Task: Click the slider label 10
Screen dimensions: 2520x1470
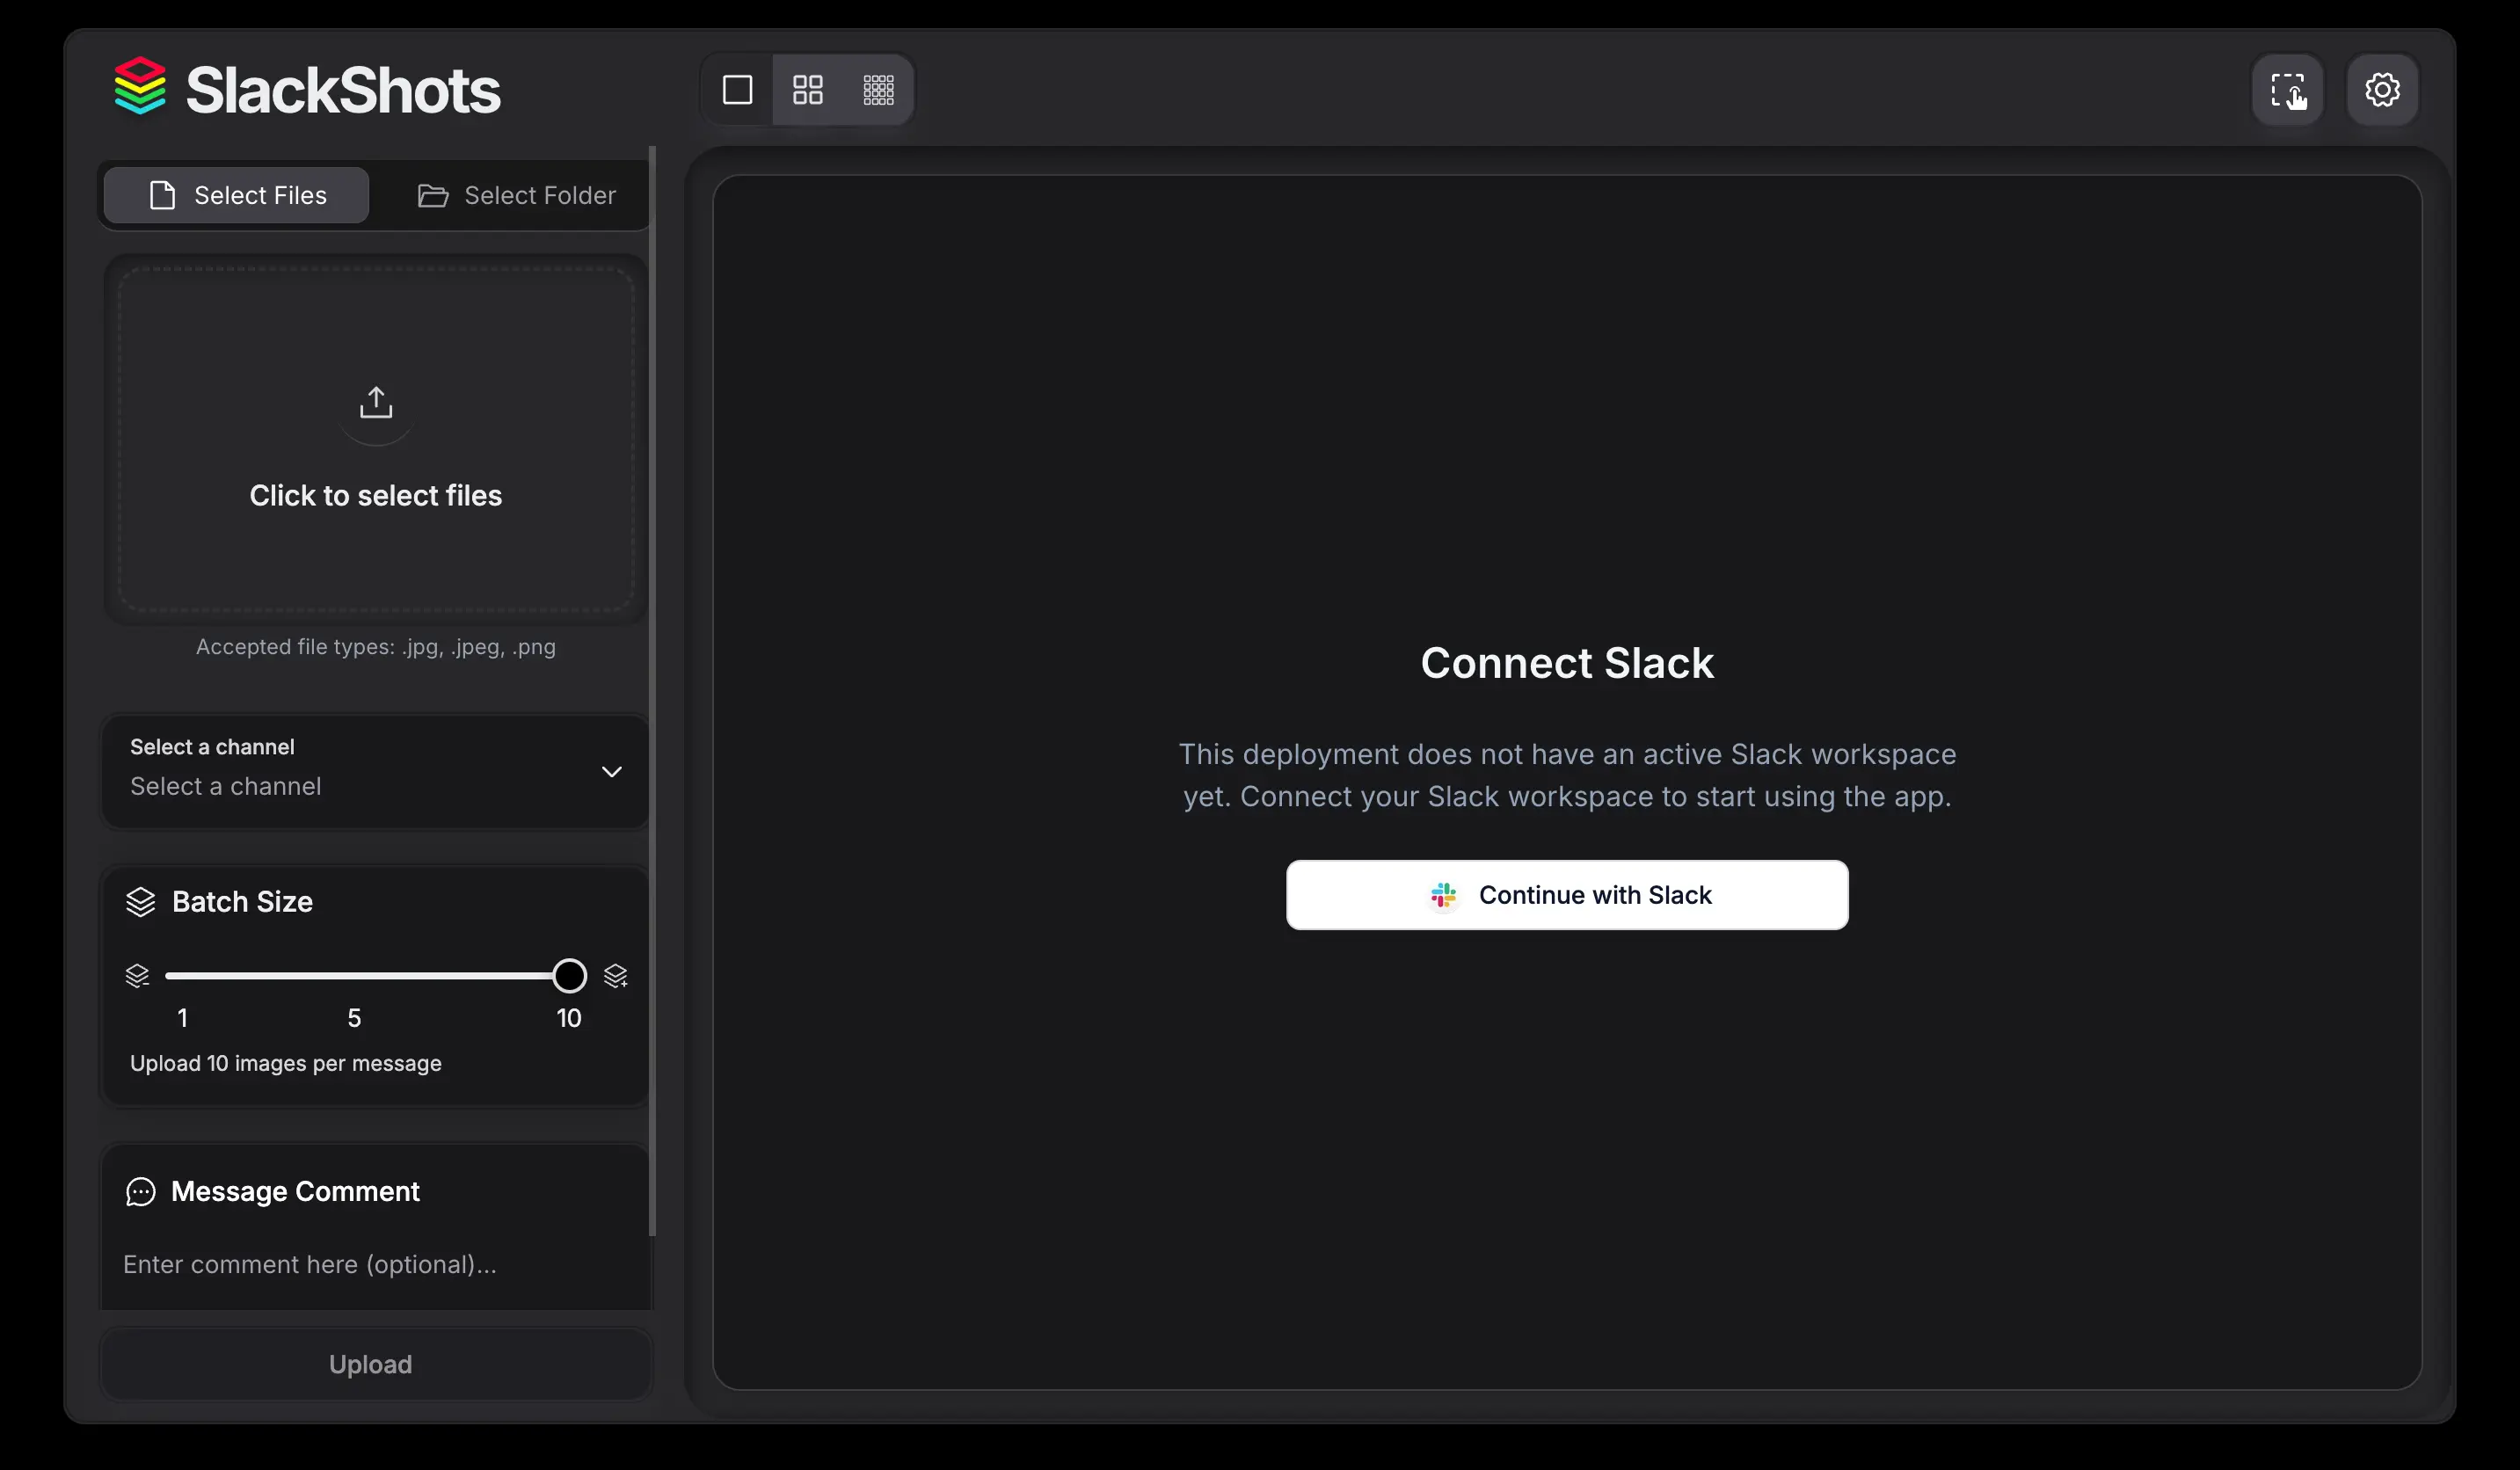Action: pos(569,1018)
